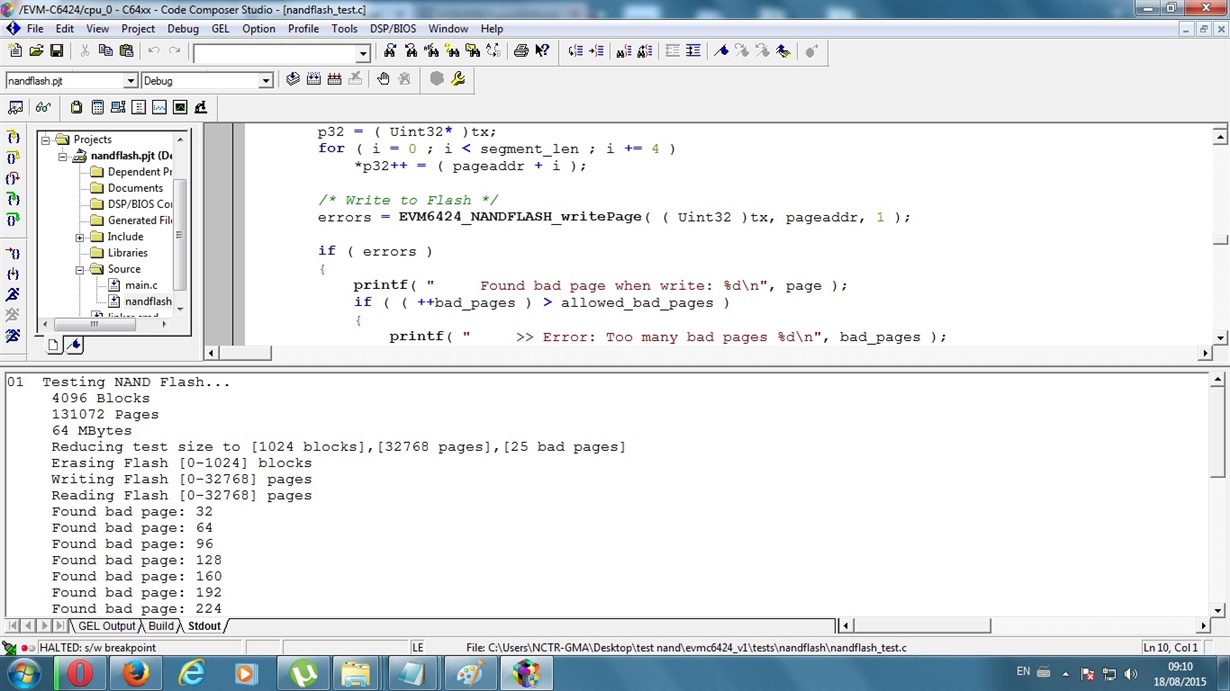Click the Animate icon in debug toolbar

13,336
